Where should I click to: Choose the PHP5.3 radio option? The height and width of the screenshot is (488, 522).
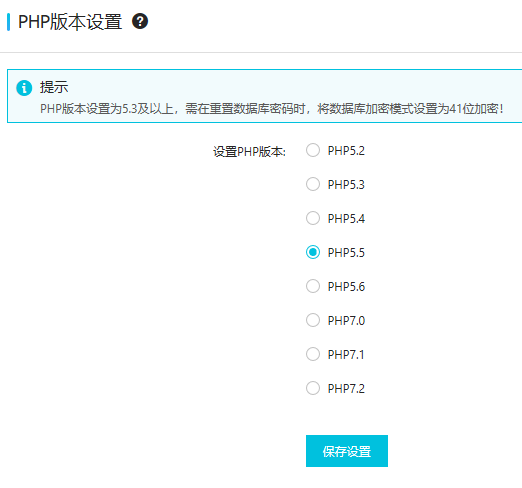pos(313,184)
